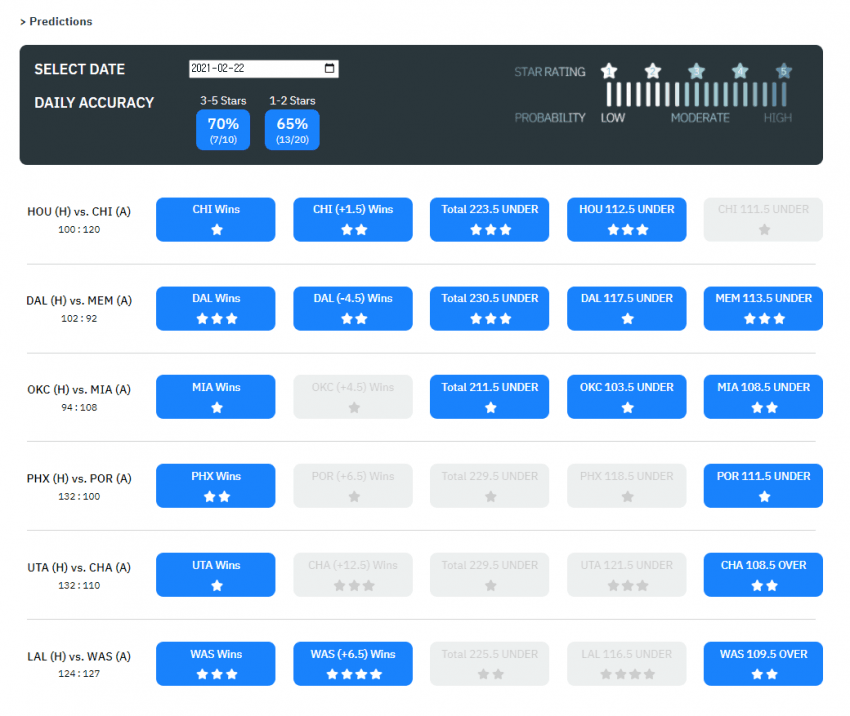Click the first star in star rating legend
This screenshot has height=716, width=850.
point(609,71)
